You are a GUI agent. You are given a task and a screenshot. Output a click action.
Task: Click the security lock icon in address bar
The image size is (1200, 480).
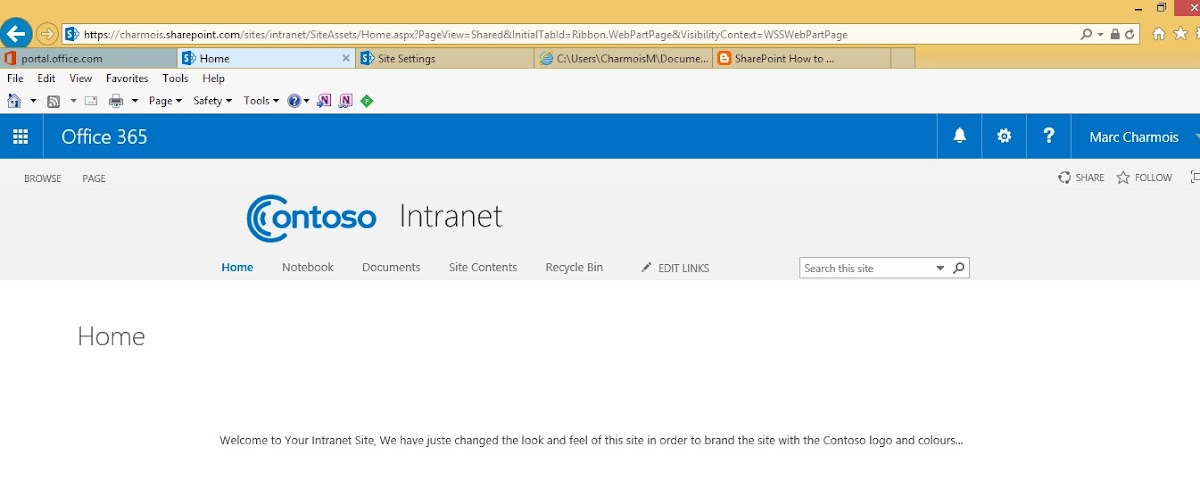point(1115,34)
